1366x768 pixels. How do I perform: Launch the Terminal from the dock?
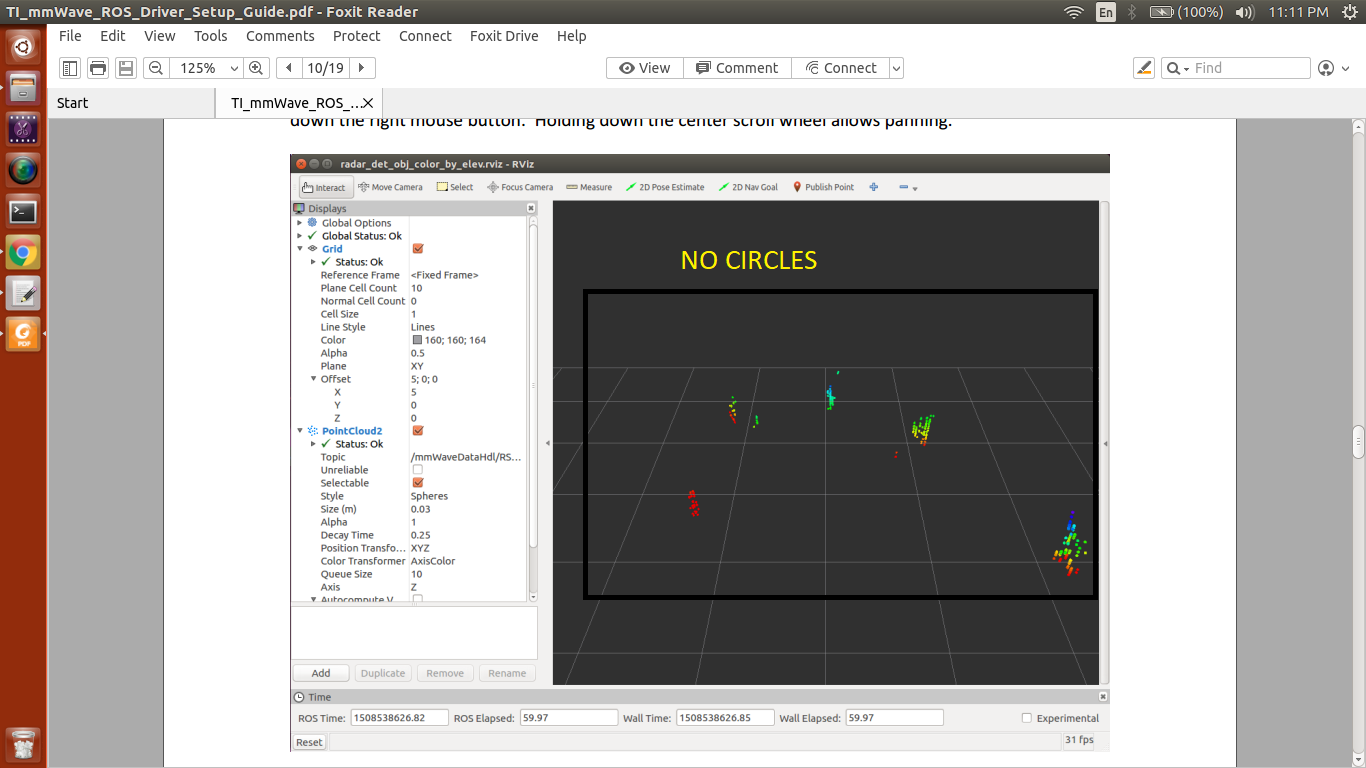[23, 211]
